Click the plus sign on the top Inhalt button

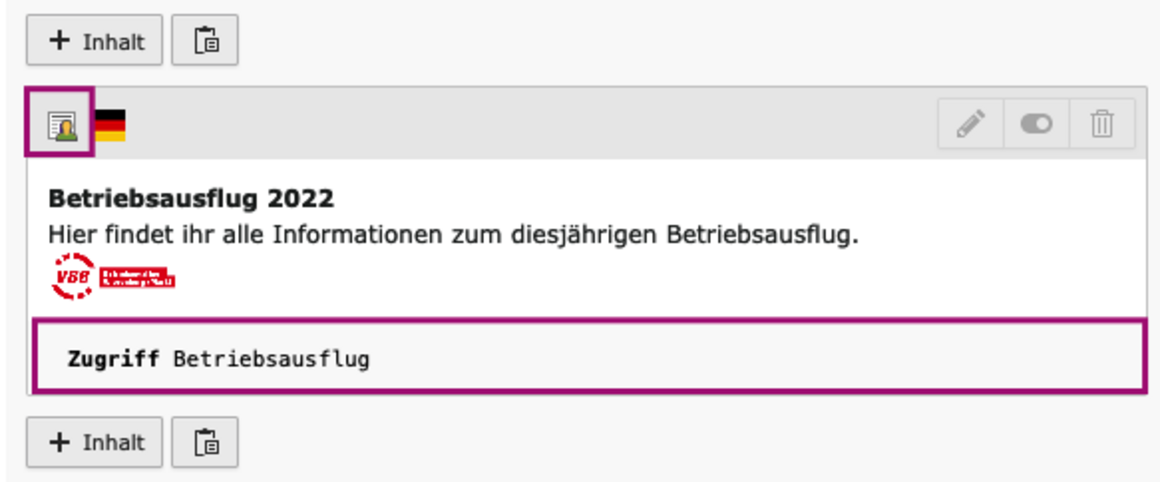click(x=60, y=41)
